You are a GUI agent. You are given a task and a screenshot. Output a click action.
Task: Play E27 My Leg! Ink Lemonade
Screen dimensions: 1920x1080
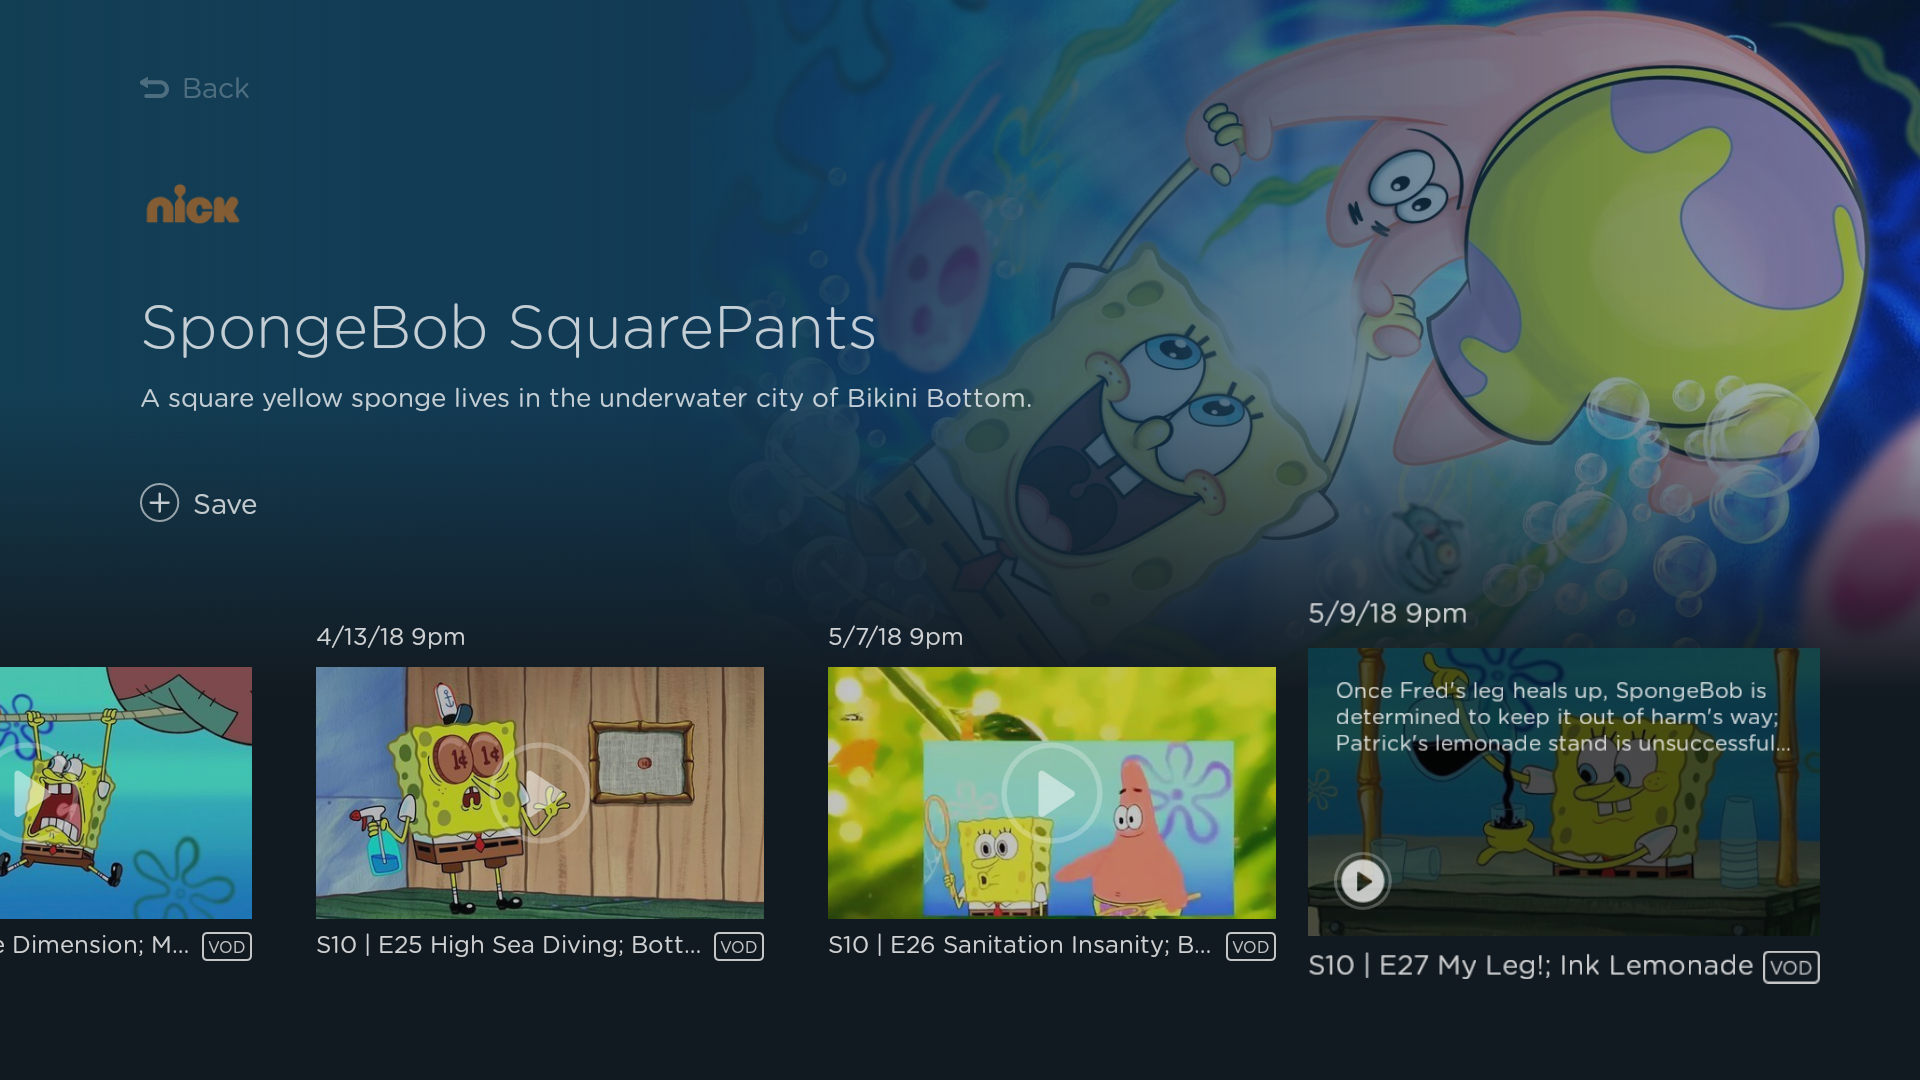1362,881
